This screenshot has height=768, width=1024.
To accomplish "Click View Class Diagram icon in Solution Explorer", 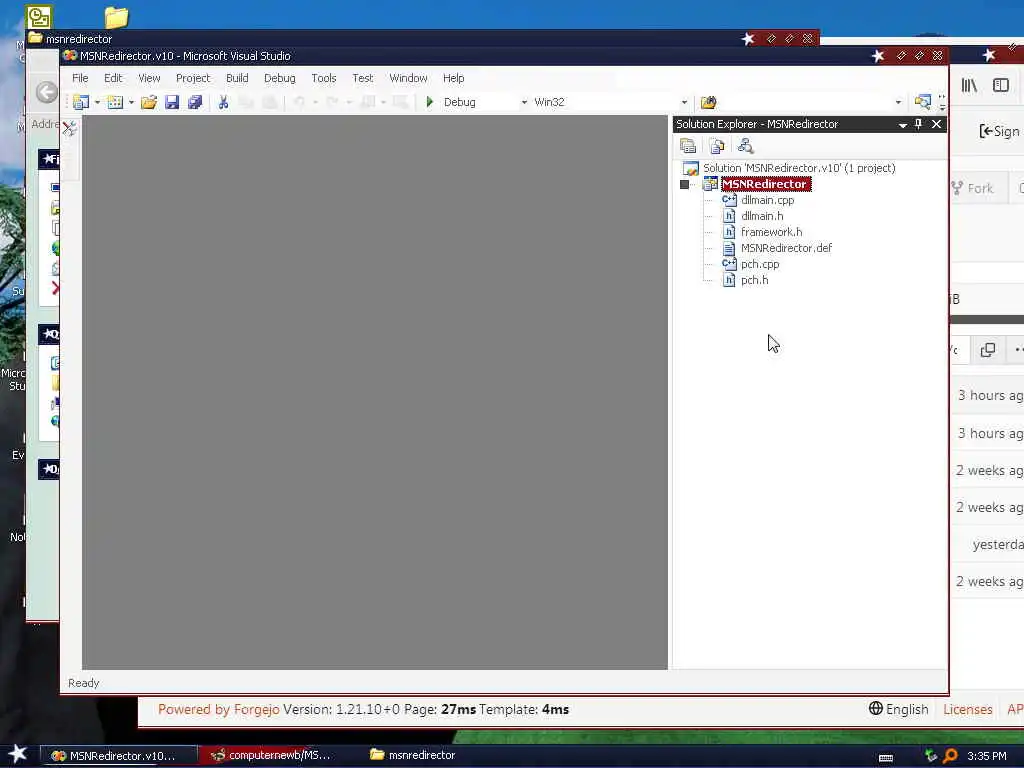I will (x=746, y=146).
